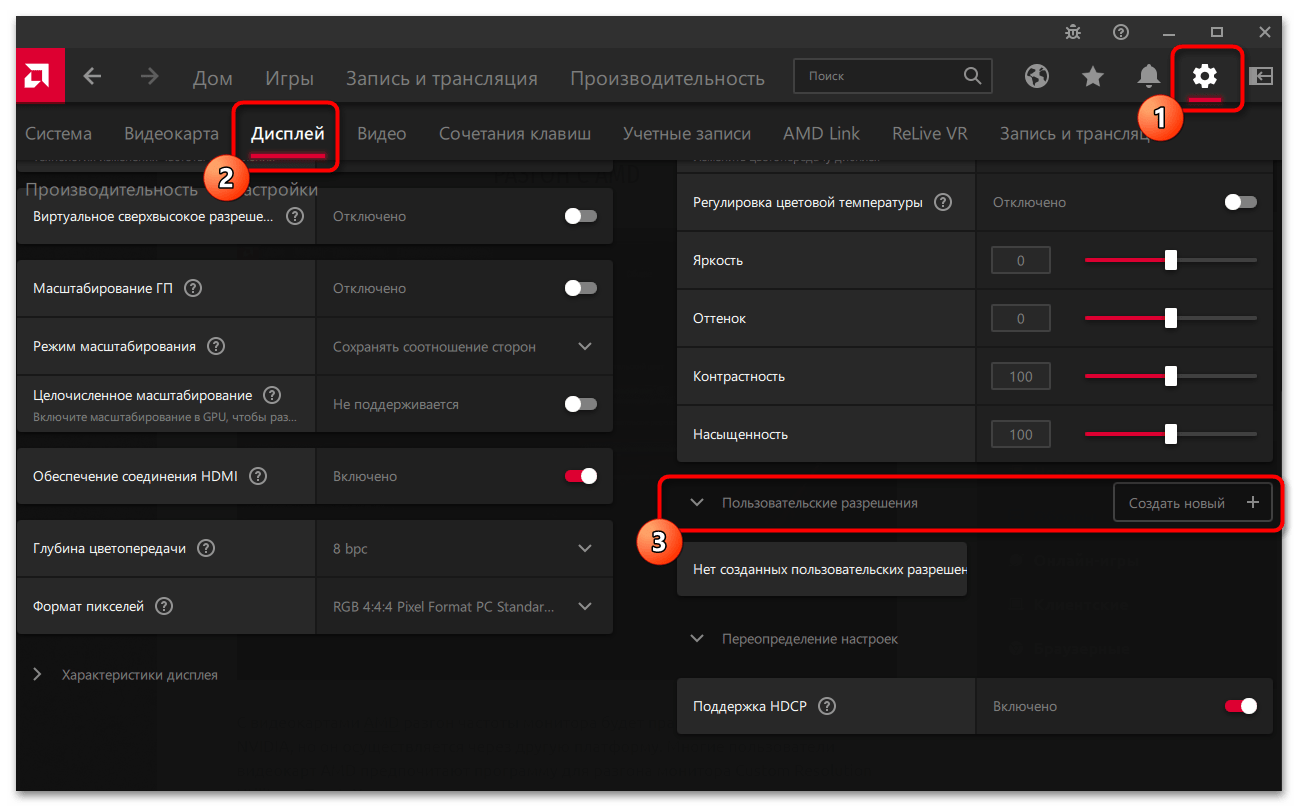Click Создать новый button
1298x807 pixels.
pos(1192,503)
